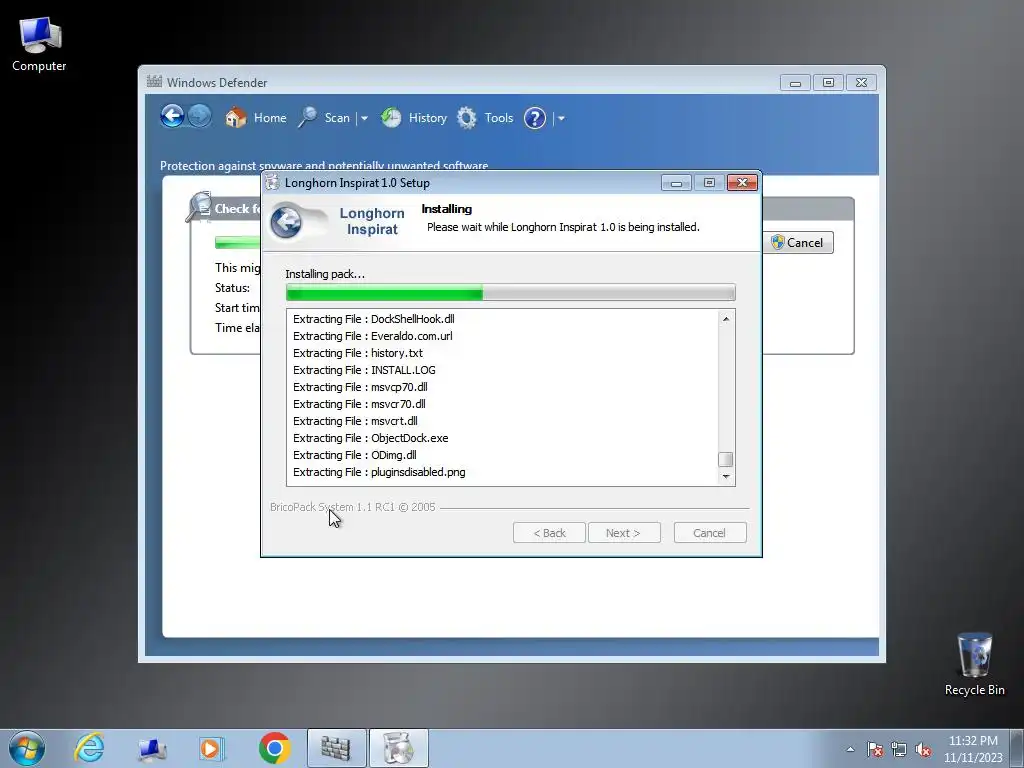Screen dimensions: 1024x768
Task: Show hidden system tray icons
Action: click(850, 749)
